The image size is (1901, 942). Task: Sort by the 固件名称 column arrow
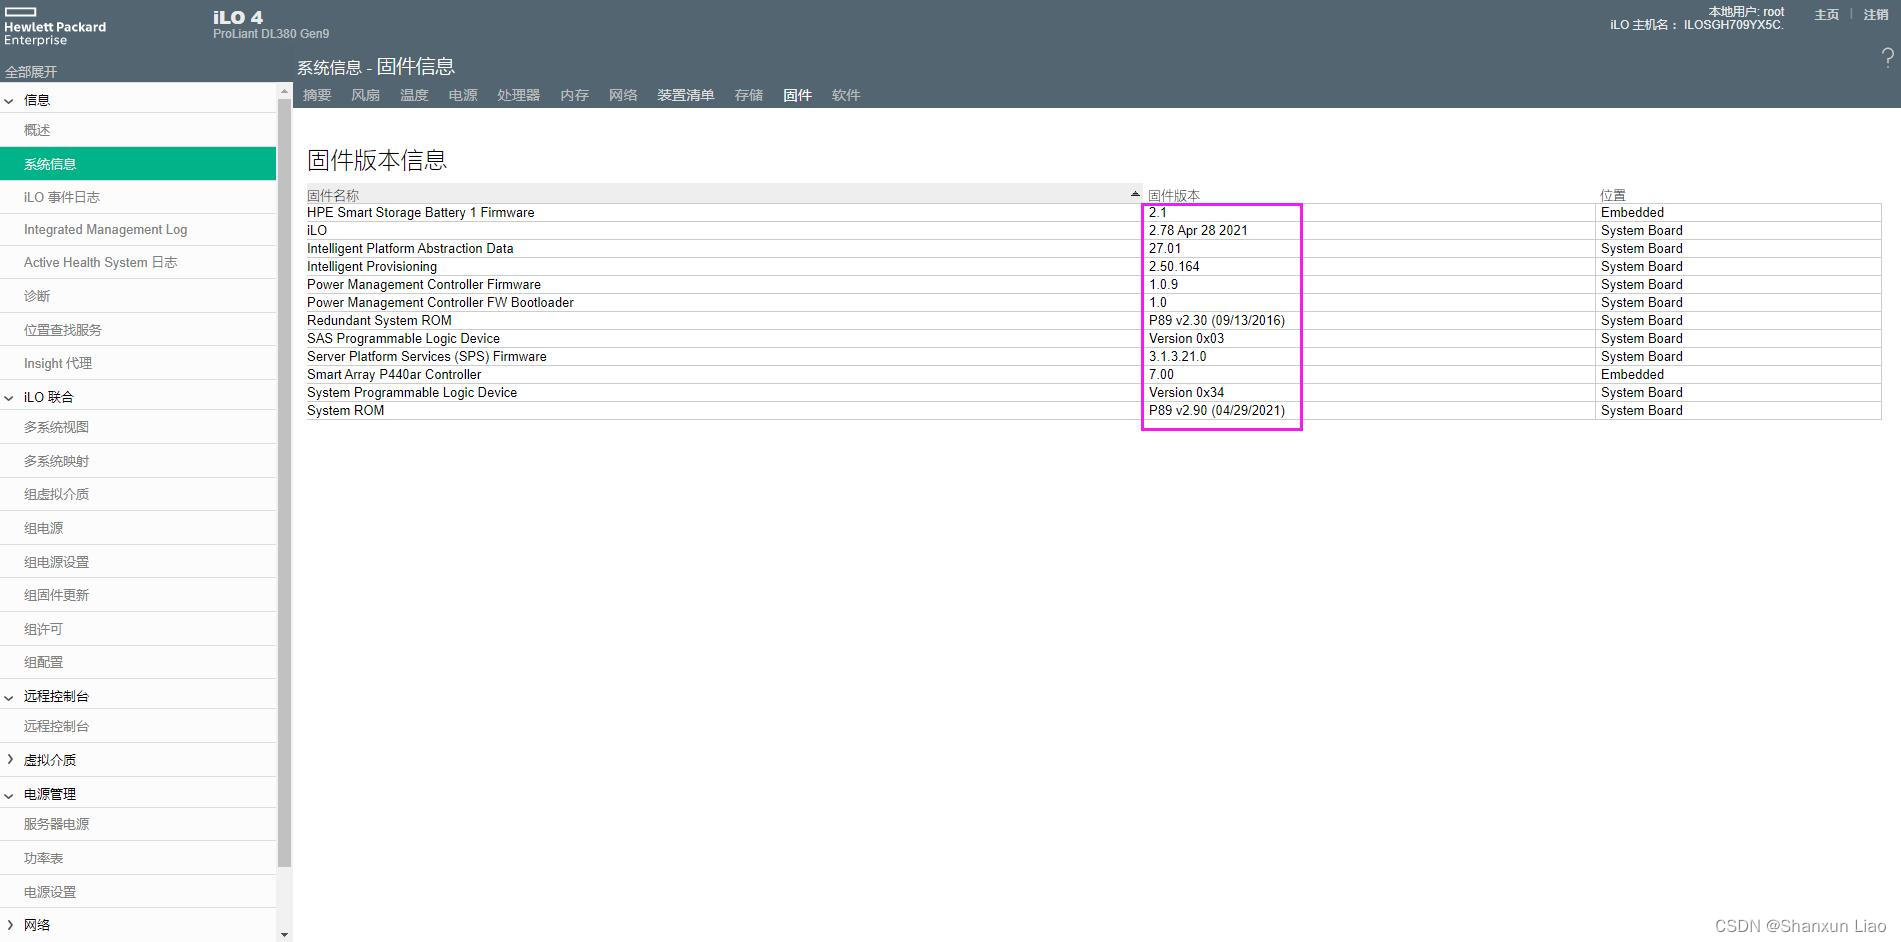coord(1135,194)
